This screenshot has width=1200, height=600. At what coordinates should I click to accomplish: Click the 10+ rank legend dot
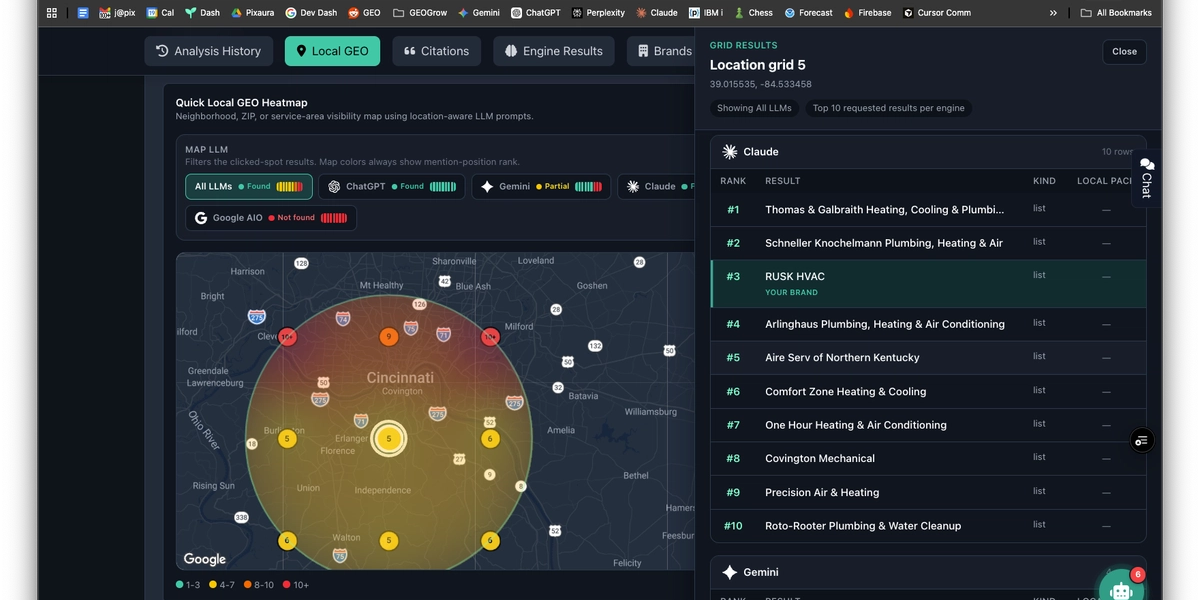point(286,584)
